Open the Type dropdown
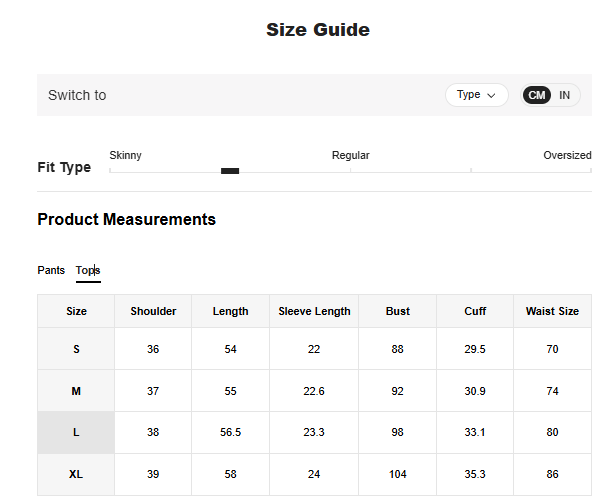This screenshot has width=613, height=504. coord(476,95)
